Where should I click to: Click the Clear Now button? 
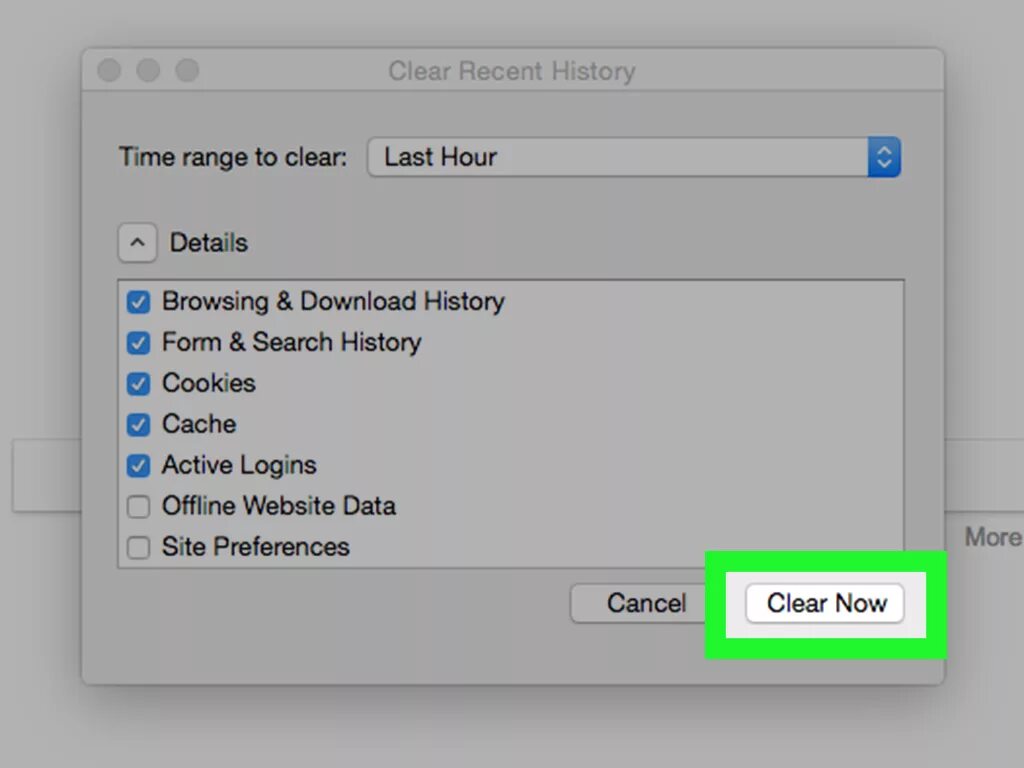coord(825,604)
